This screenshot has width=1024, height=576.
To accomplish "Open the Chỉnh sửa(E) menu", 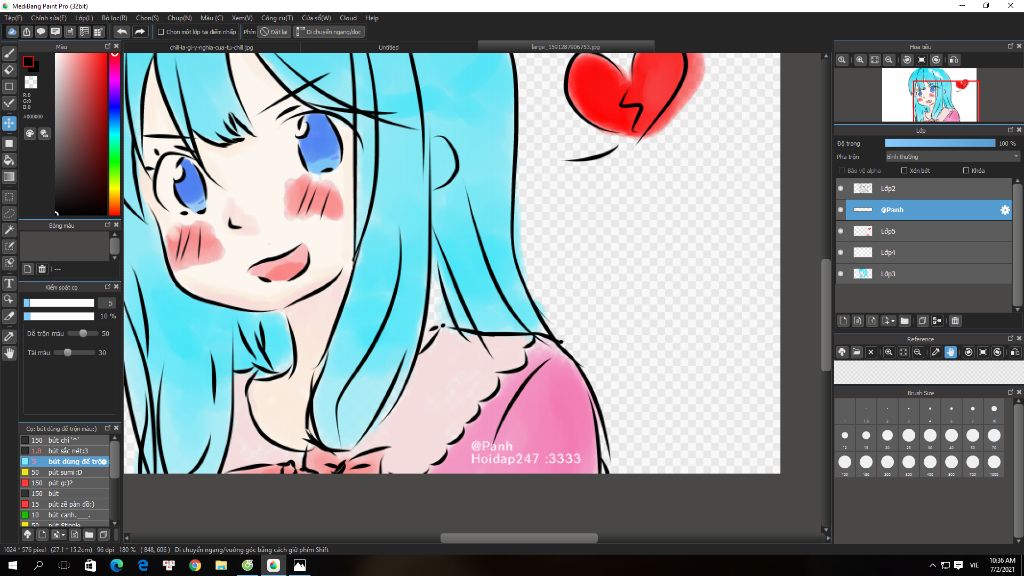I will (48, 18).
